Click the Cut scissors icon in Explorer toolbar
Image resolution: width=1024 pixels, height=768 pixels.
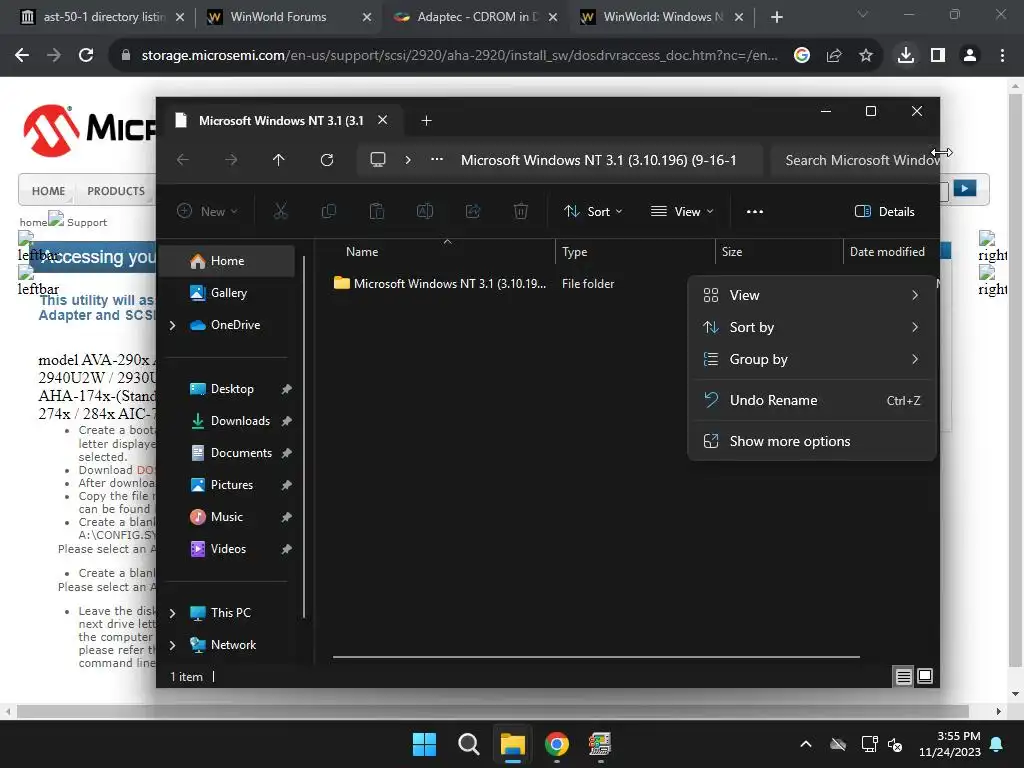[x=280, y=211]
